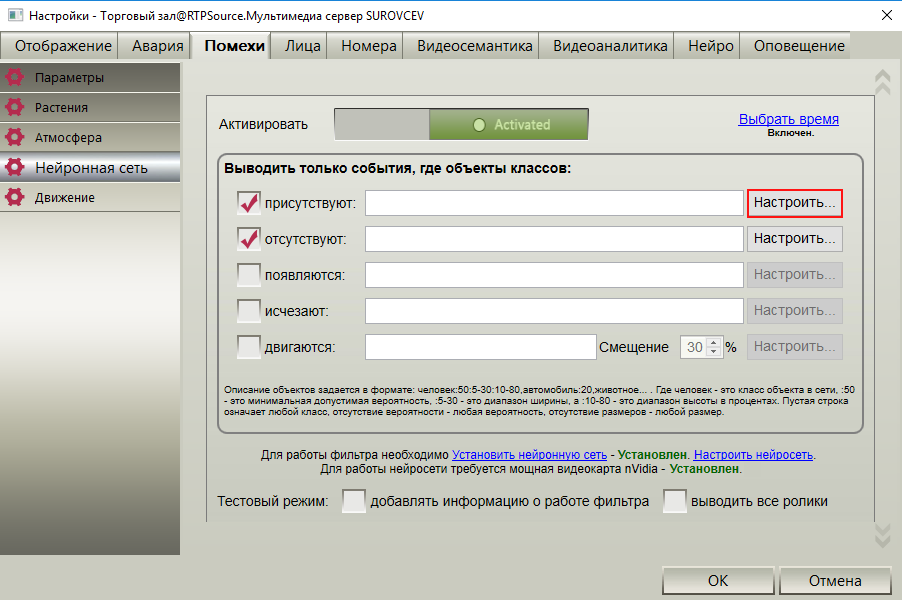Click the присутствуют classes text field
The width and height of the screenshot is (902, 600).
click(x=555, y=203)
